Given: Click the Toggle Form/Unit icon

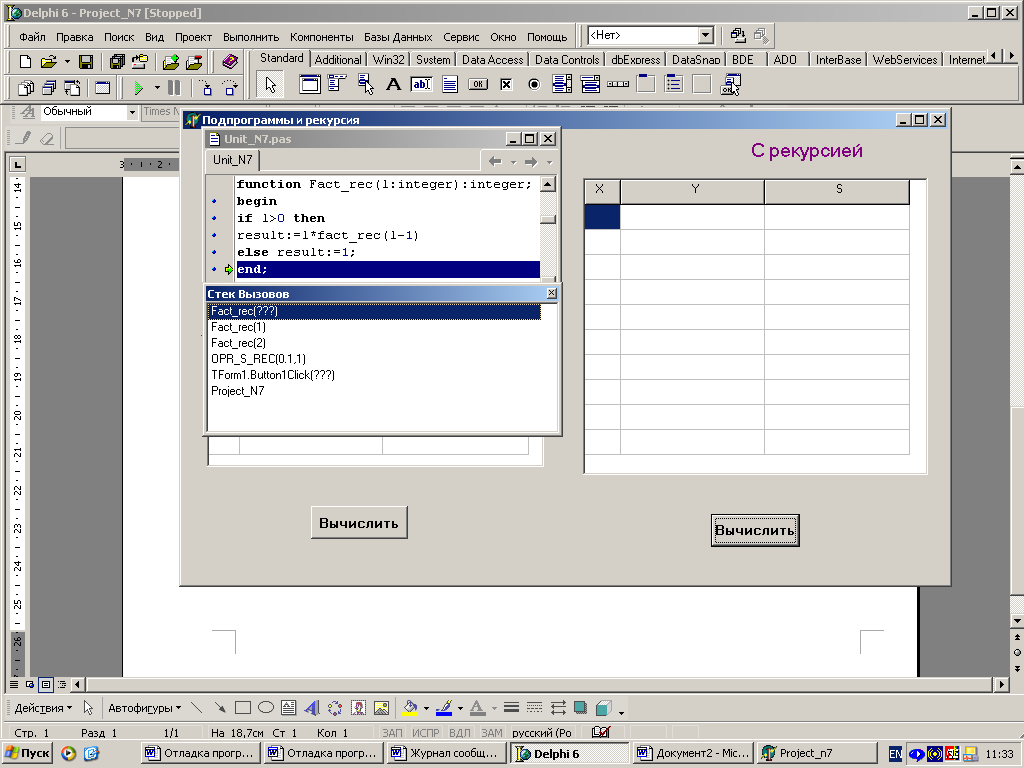Looking at the screenshot, I should [x=72, y=88].
